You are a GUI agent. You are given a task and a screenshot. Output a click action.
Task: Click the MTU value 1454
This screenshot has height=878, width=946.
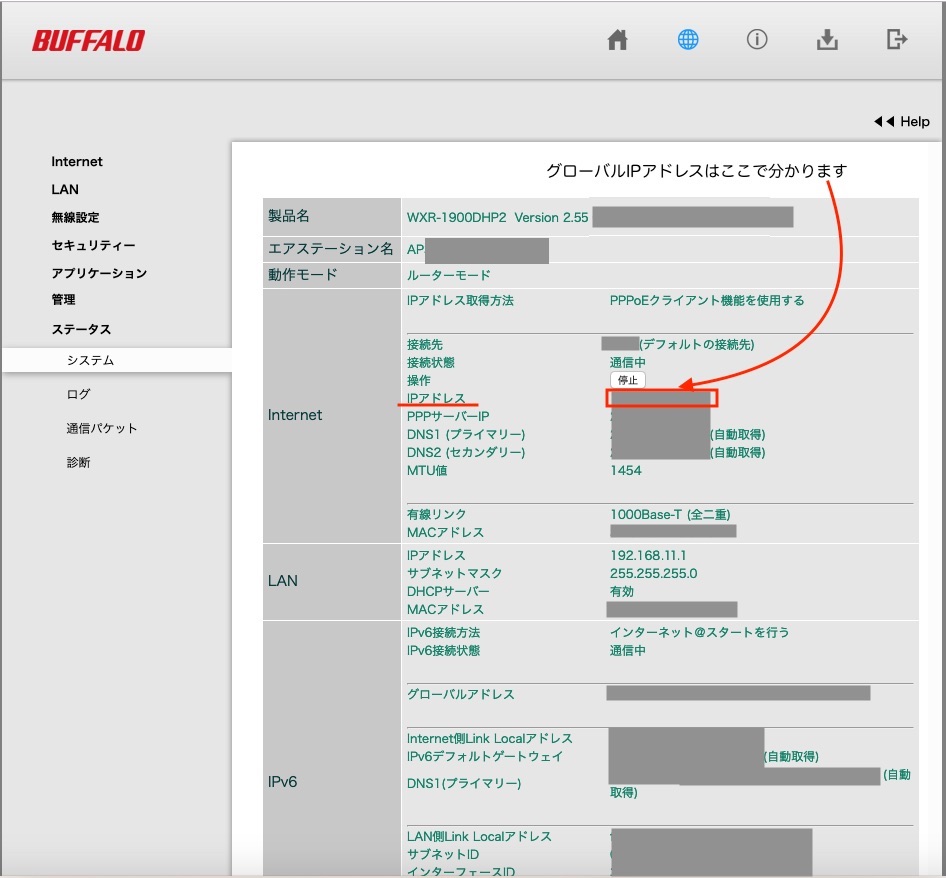(x=626, y=471)
